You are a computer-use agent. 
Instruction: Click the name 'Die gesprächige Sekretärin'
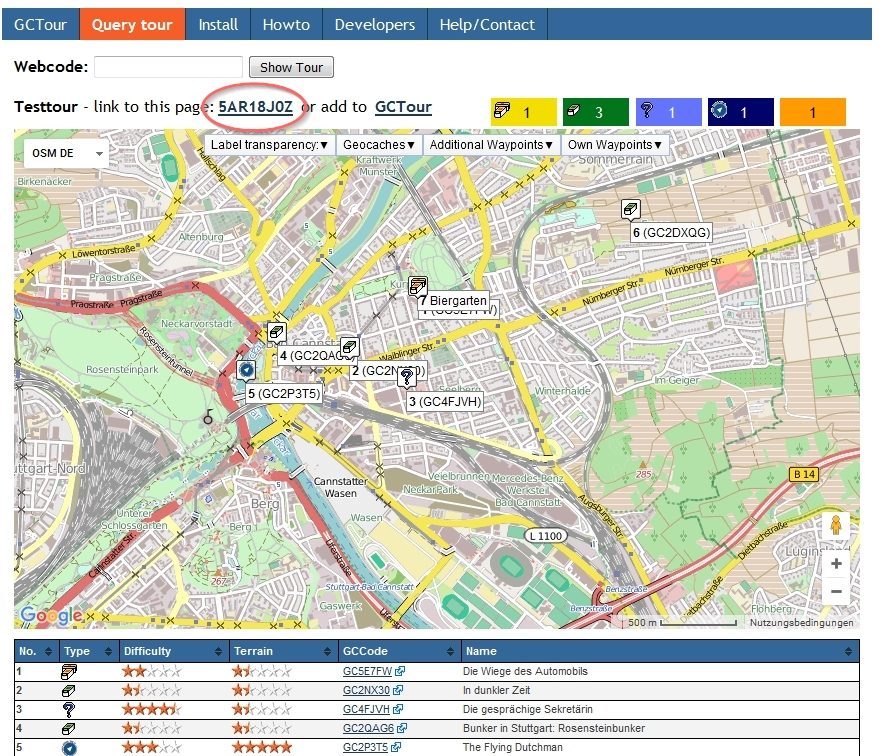(x=528, y=709)
